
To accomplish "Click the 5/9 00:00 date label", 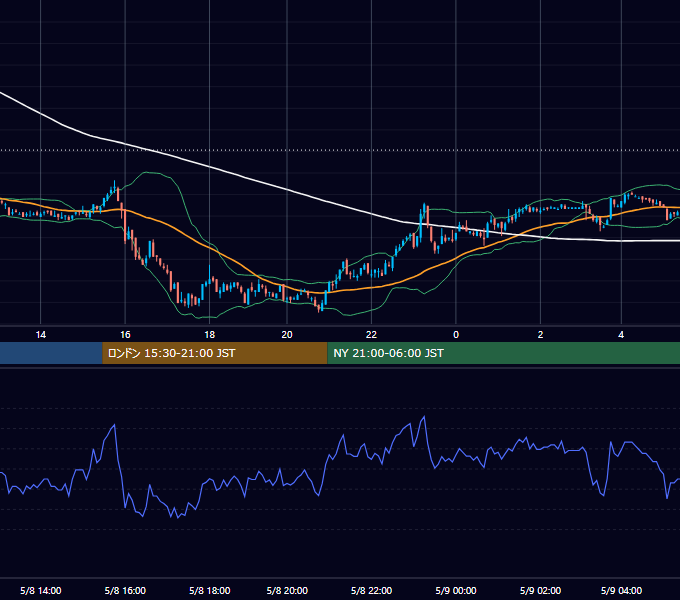I will pos(456,590).
